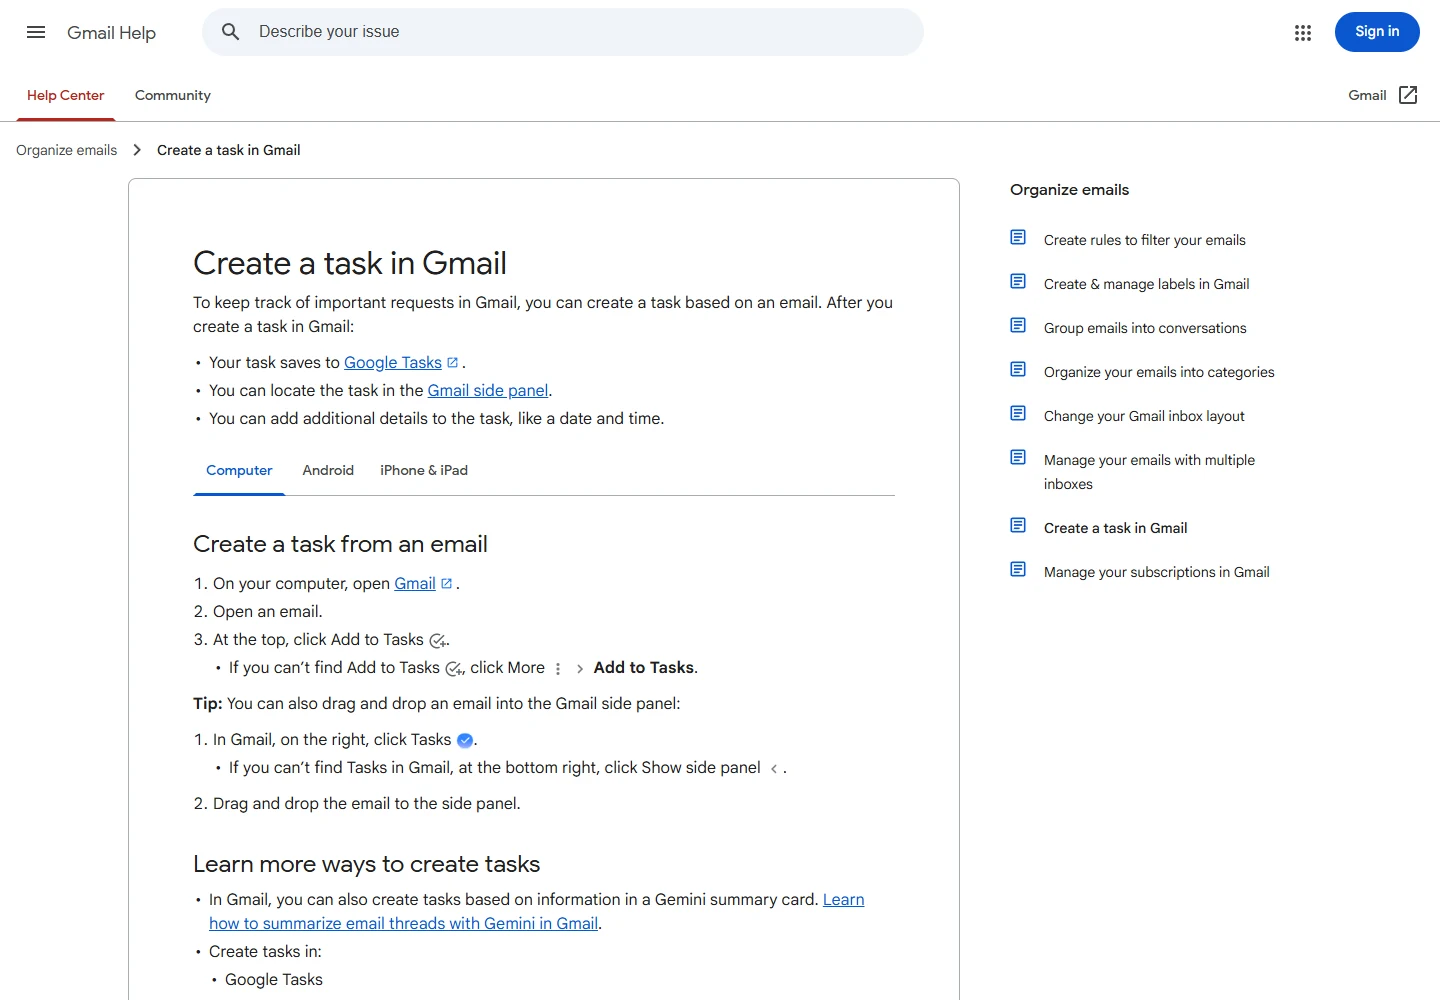The width and height of the screenshot is (1440, 1000).
Task: Focus the Describe your issue search field
Action: (x=563, y=32)
